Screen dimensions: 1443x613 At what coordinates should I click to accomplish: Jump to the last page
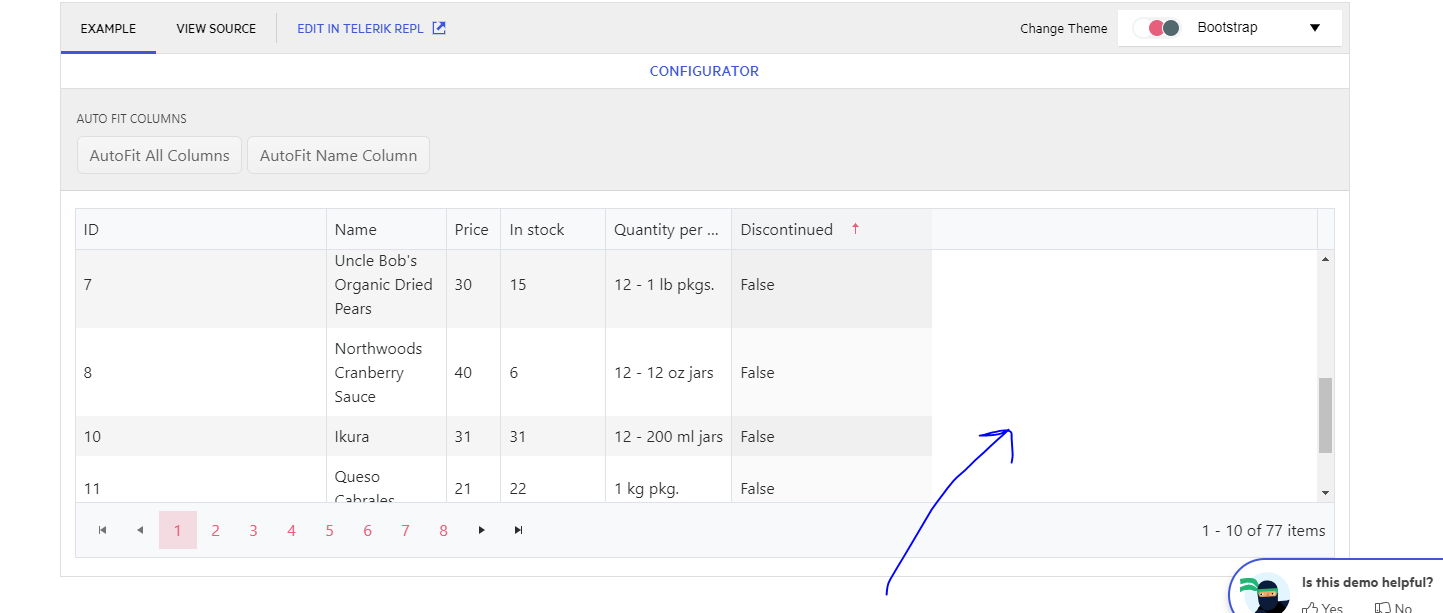point(518,530)
